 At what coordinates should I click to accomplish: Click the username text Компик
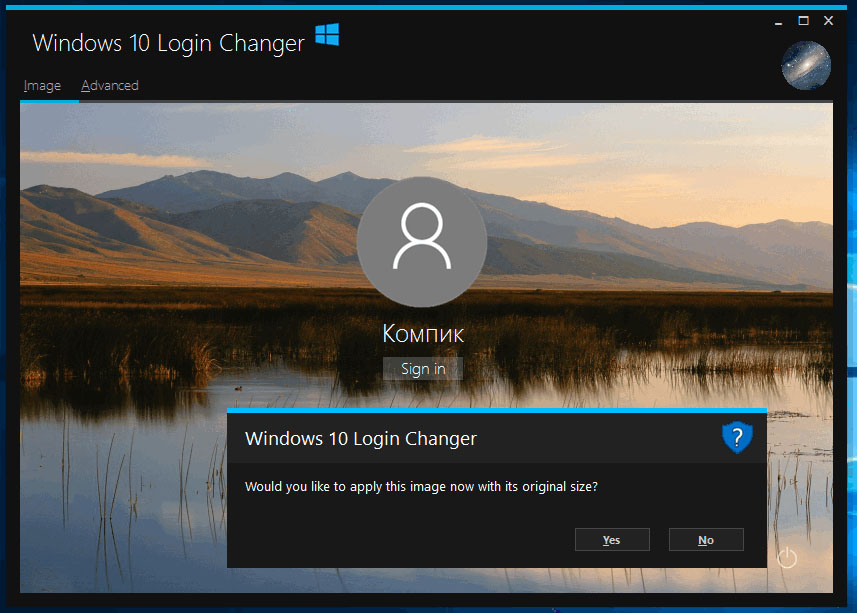423,334
